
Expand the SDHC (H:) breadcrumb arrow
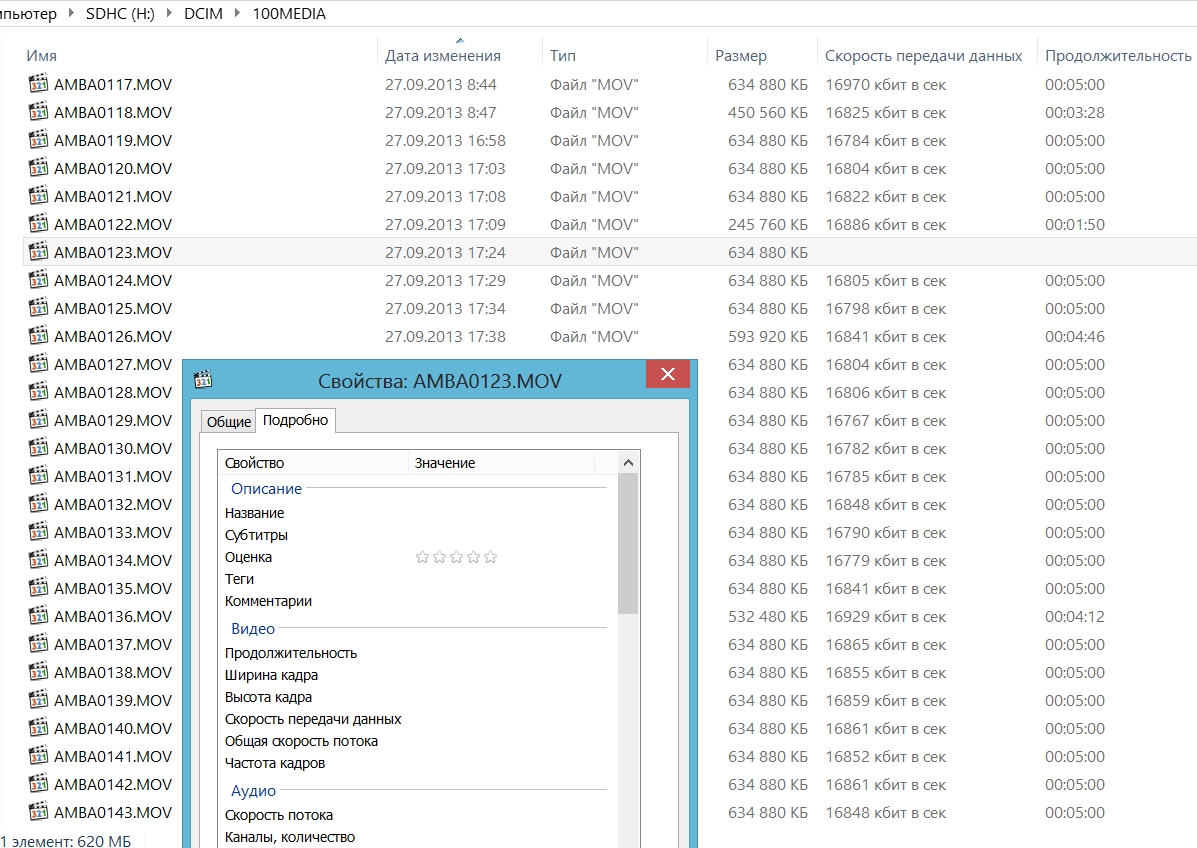coord(170,15)
